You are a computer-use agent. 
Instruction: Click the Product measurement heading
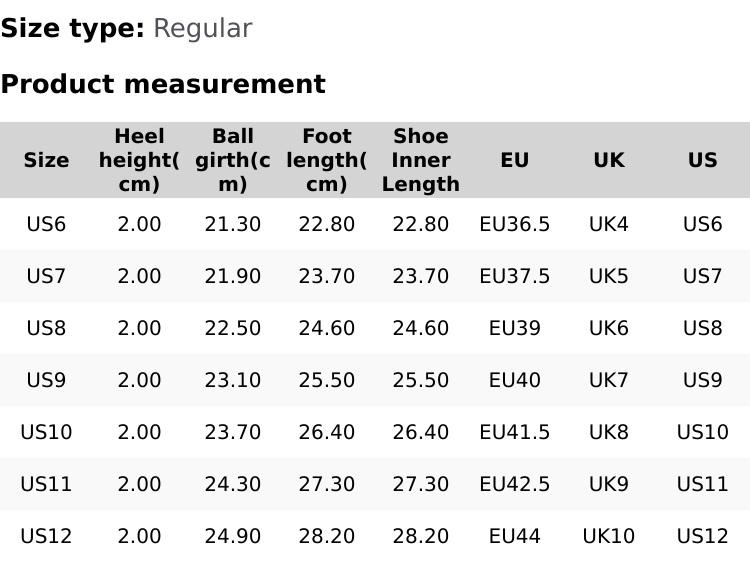tap(163, 84)
